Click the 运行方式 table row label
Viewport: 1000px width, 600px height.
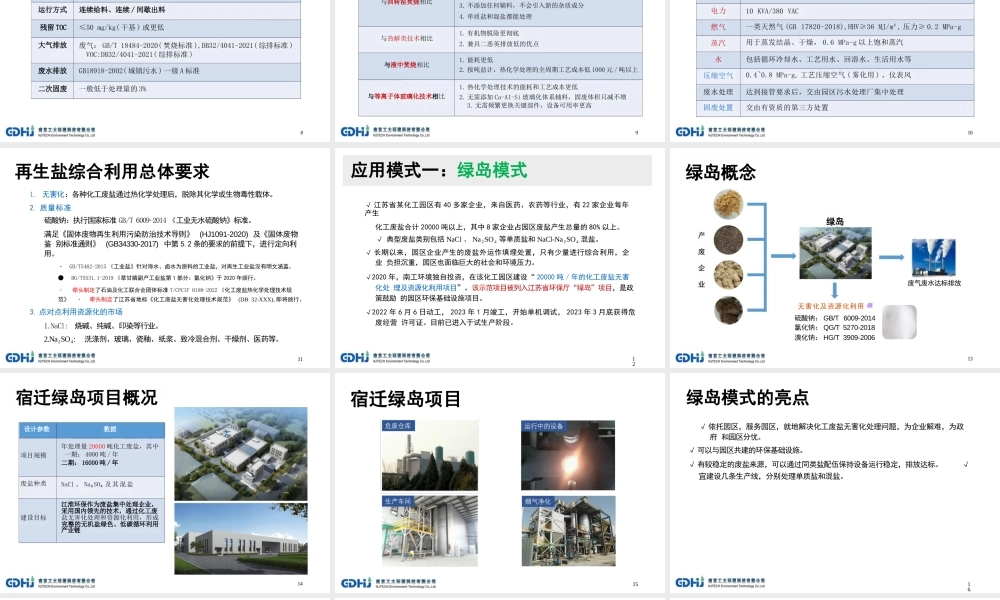click(52, 10)
